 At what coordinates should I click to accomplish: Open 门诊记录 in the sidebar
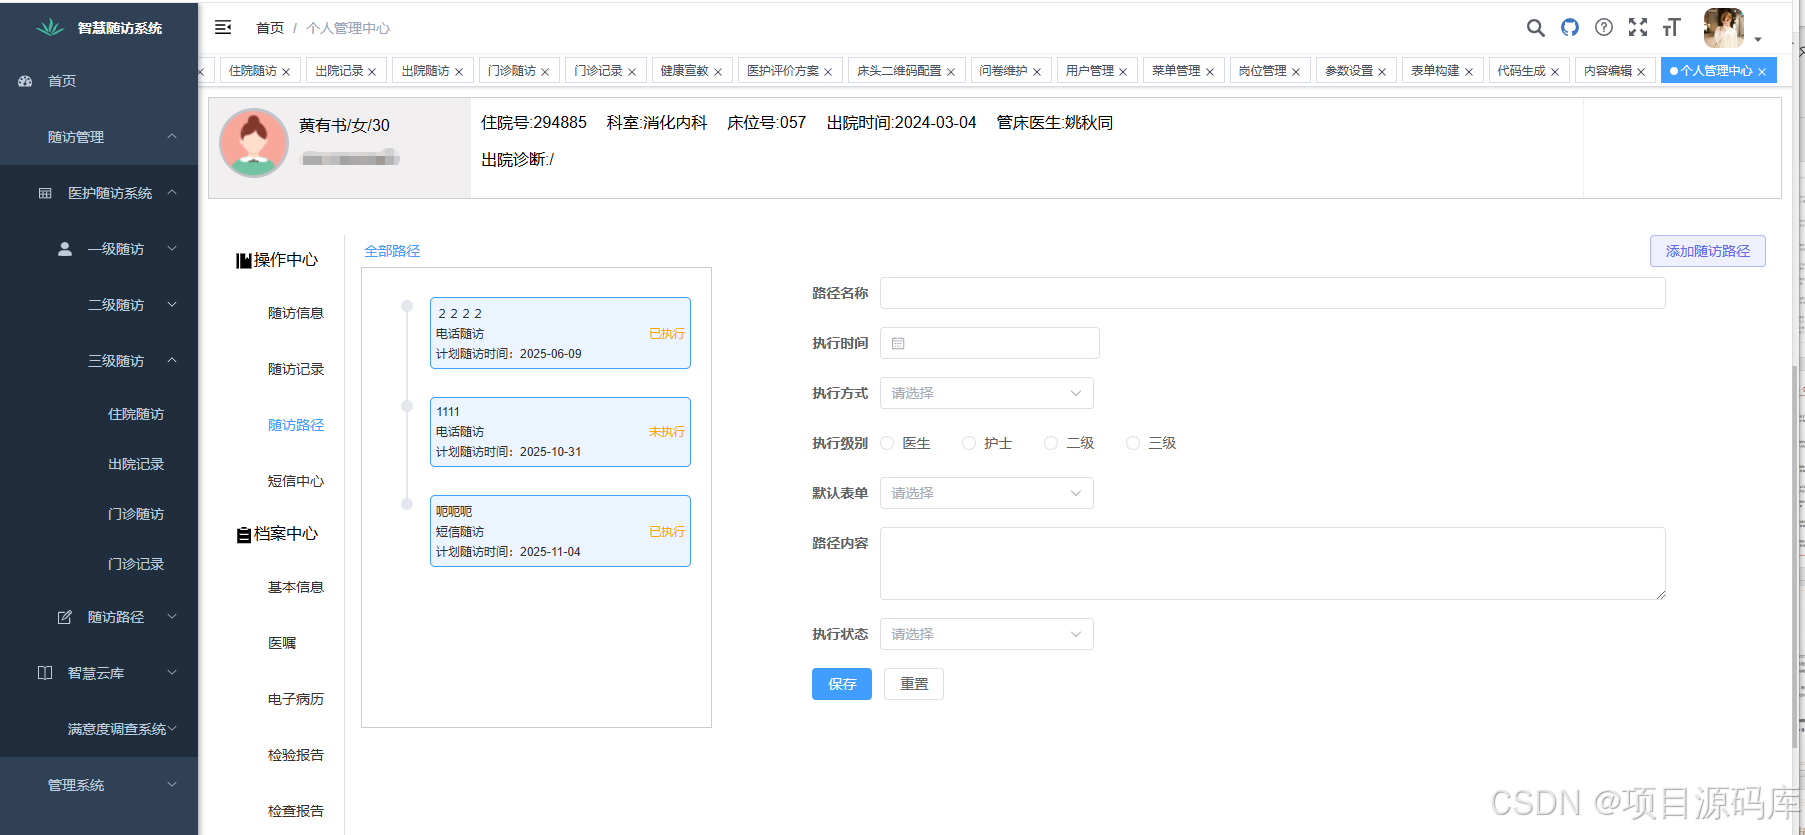[x=136, y=564]
